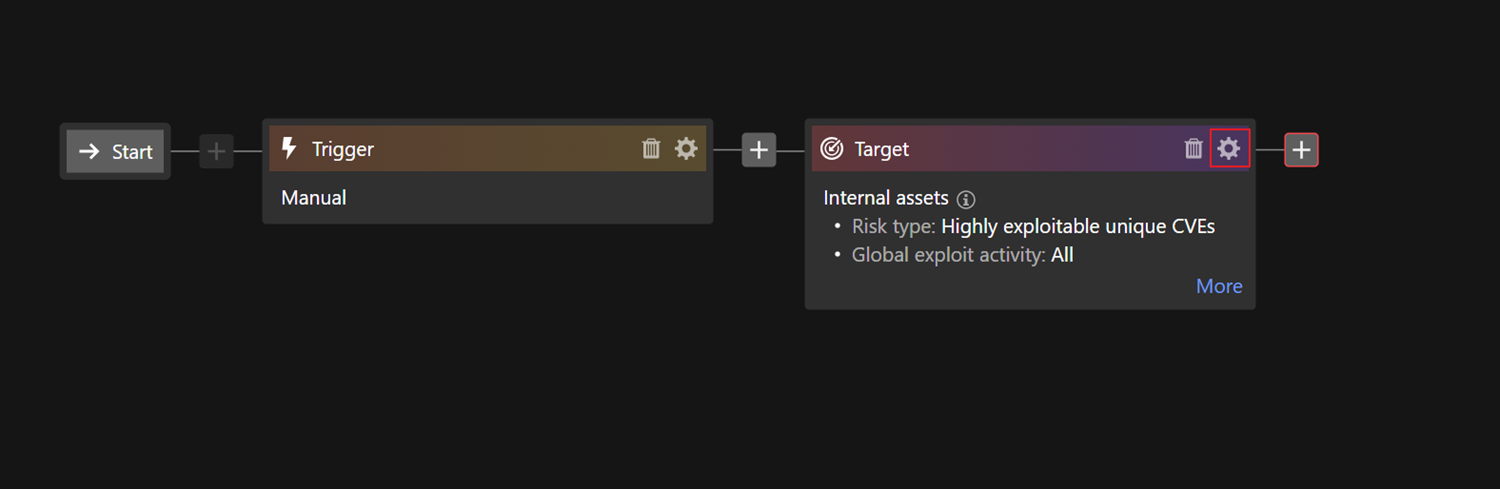Click the Trigger lightning bolt icon

[x=289, y=149]
